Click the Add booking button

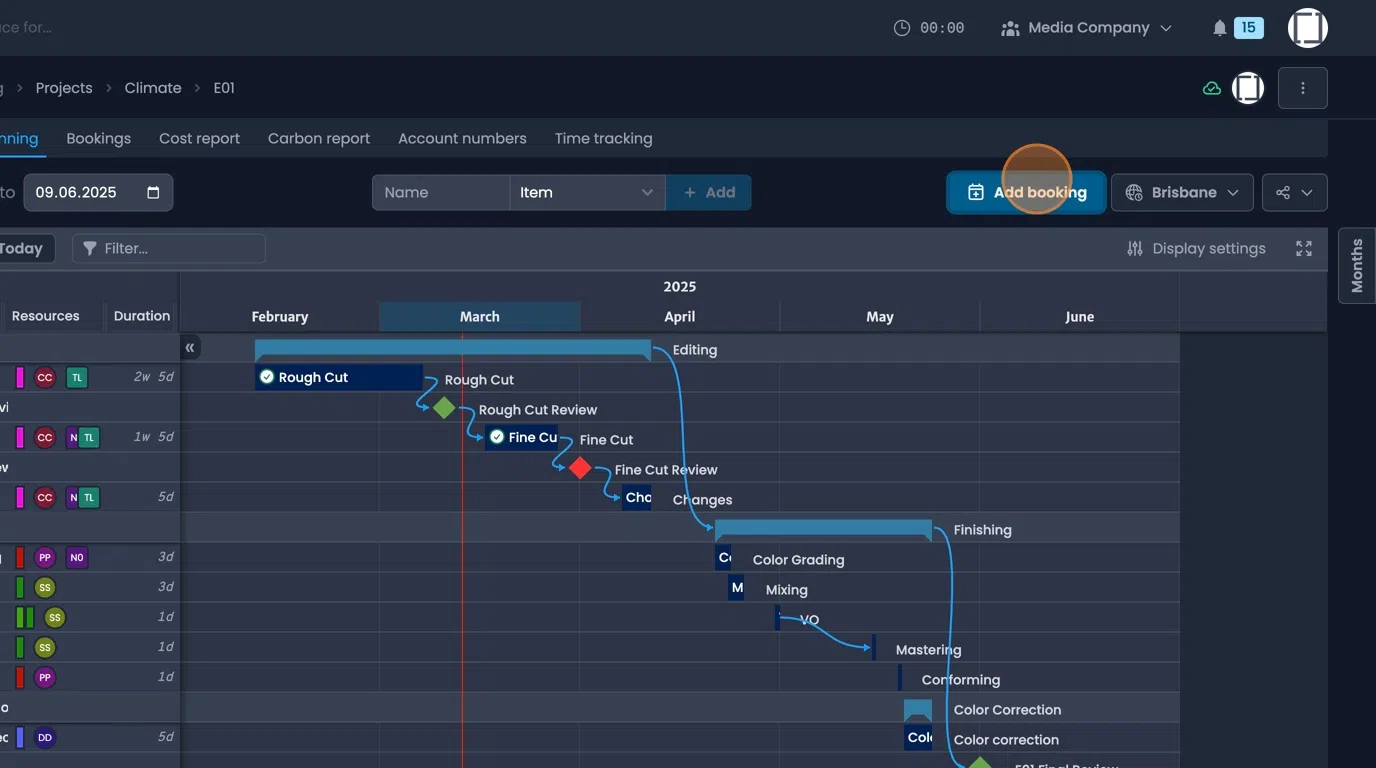coord(1026,192)
